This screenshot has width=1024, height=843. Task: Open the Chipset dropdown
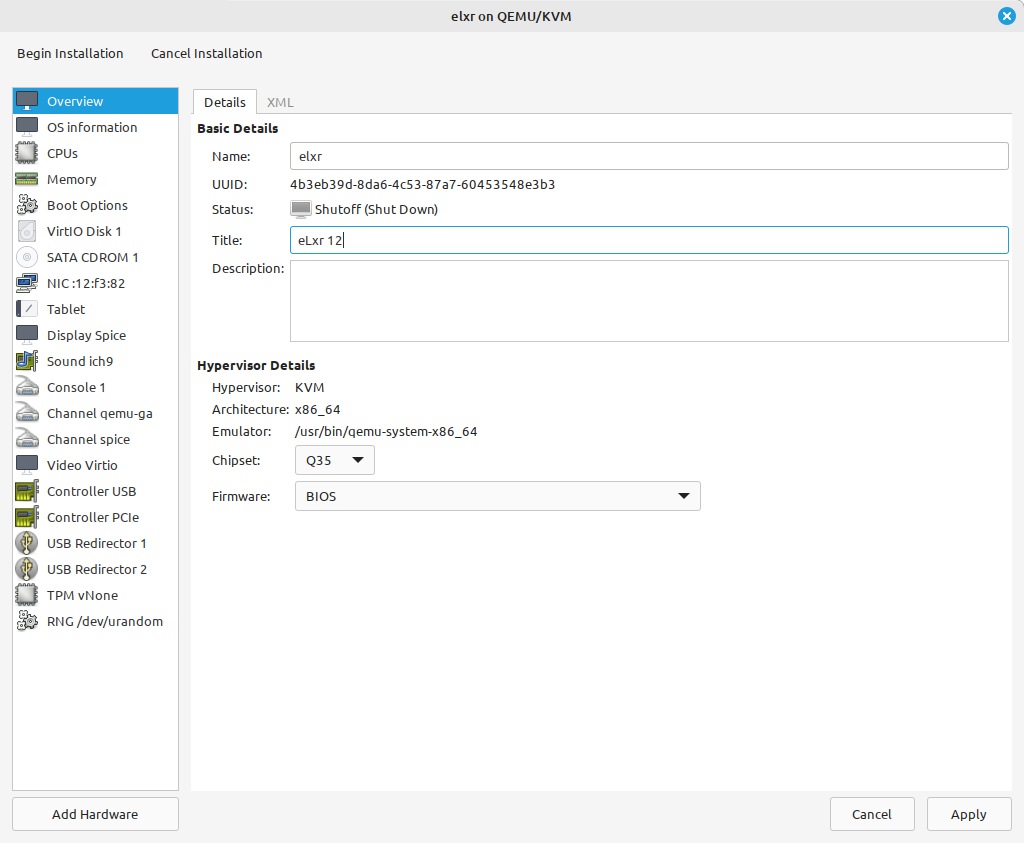[x=334, y=460]
